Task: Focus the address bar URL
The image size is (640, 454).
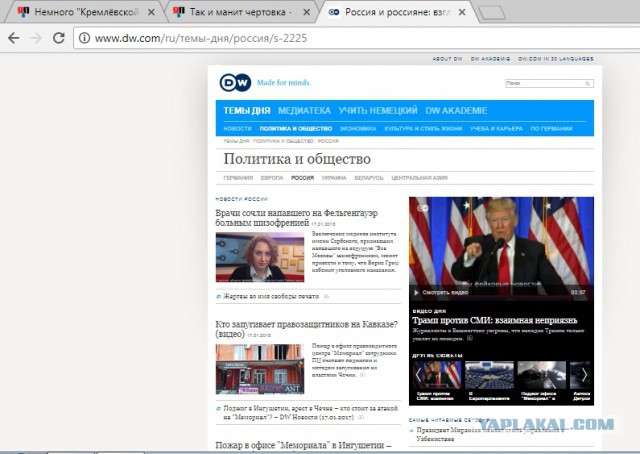Action: (200, 38)
